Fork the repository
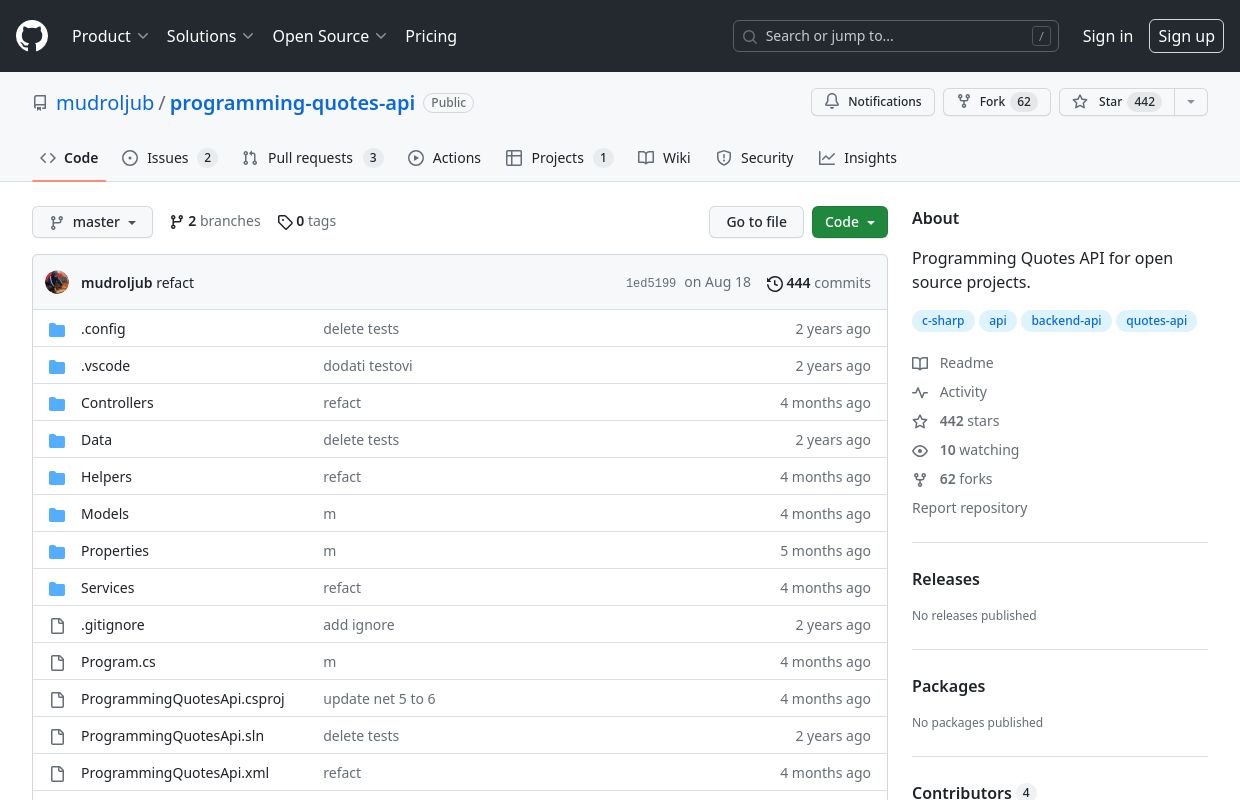Image resolution: width=1240 pixels, height=800 pixels. [x=996, y=102]
